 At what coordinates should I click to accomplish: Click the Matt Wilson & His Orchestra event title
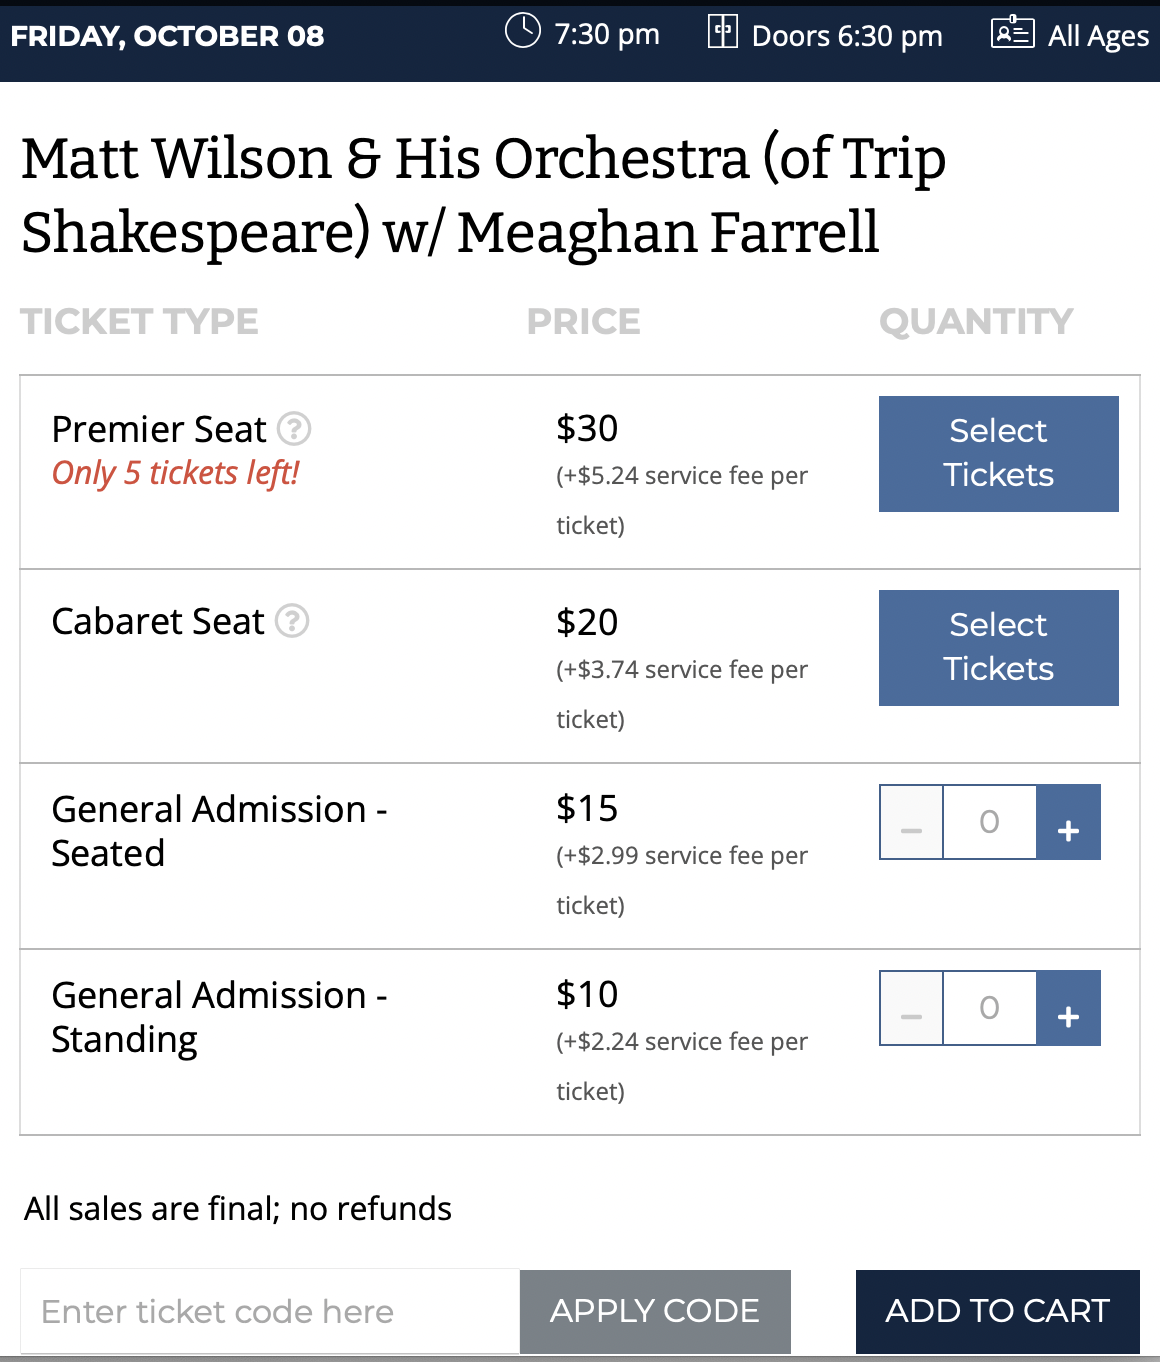484,195
